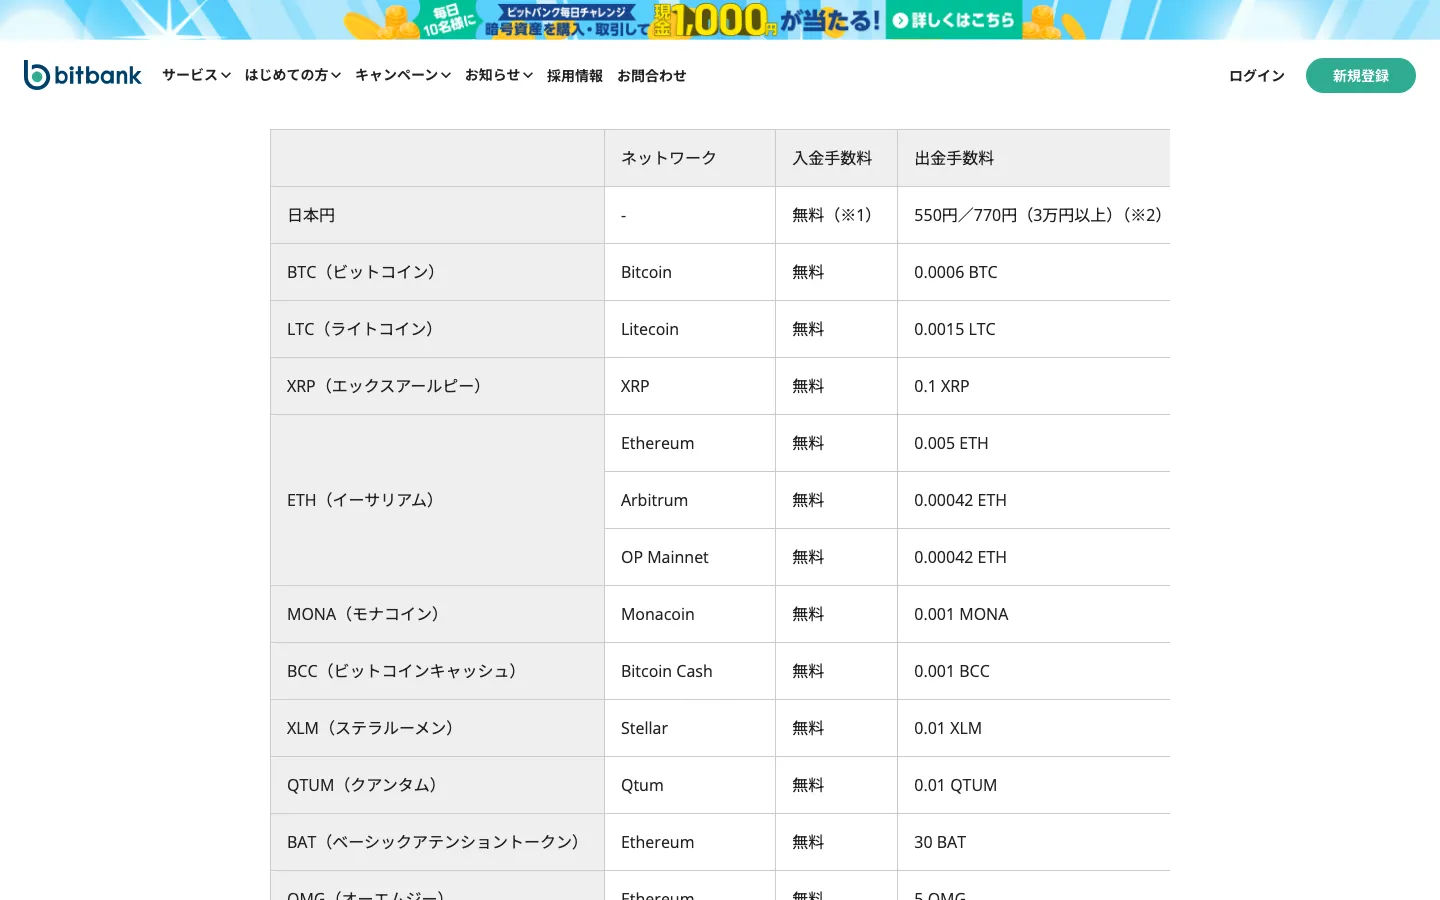Click the ネットワーク column header
This screenshot has height=900, width=1440.
pos(690,158)
